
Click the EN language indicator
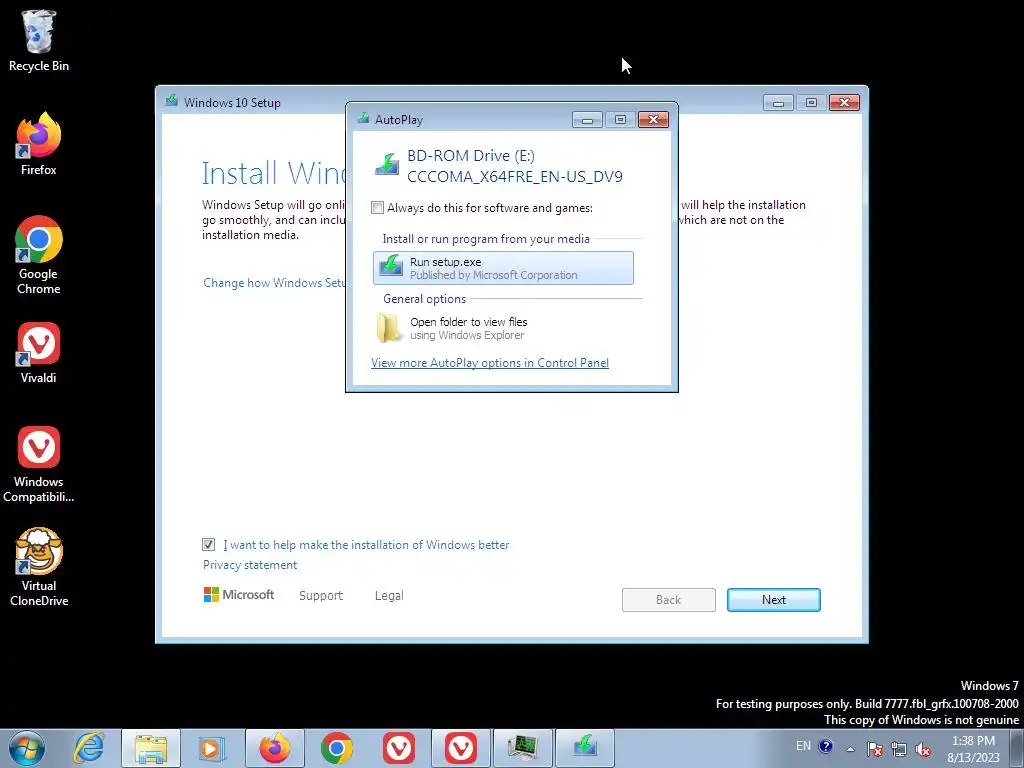tap(803, 746)
